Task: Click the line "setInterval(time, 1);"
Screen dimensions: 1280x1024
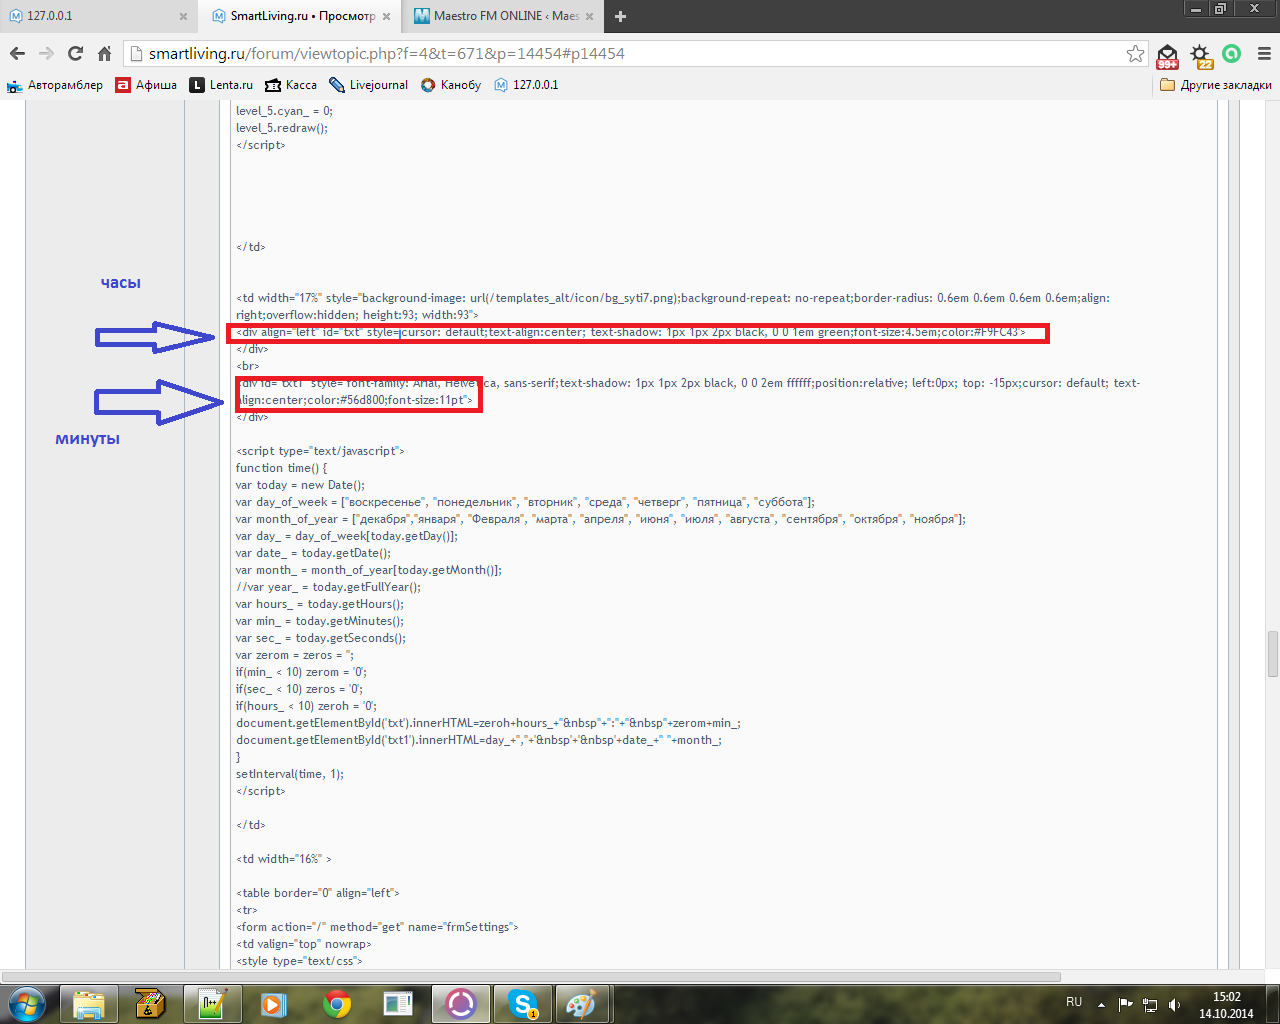Action: click(x=290, y=774)
